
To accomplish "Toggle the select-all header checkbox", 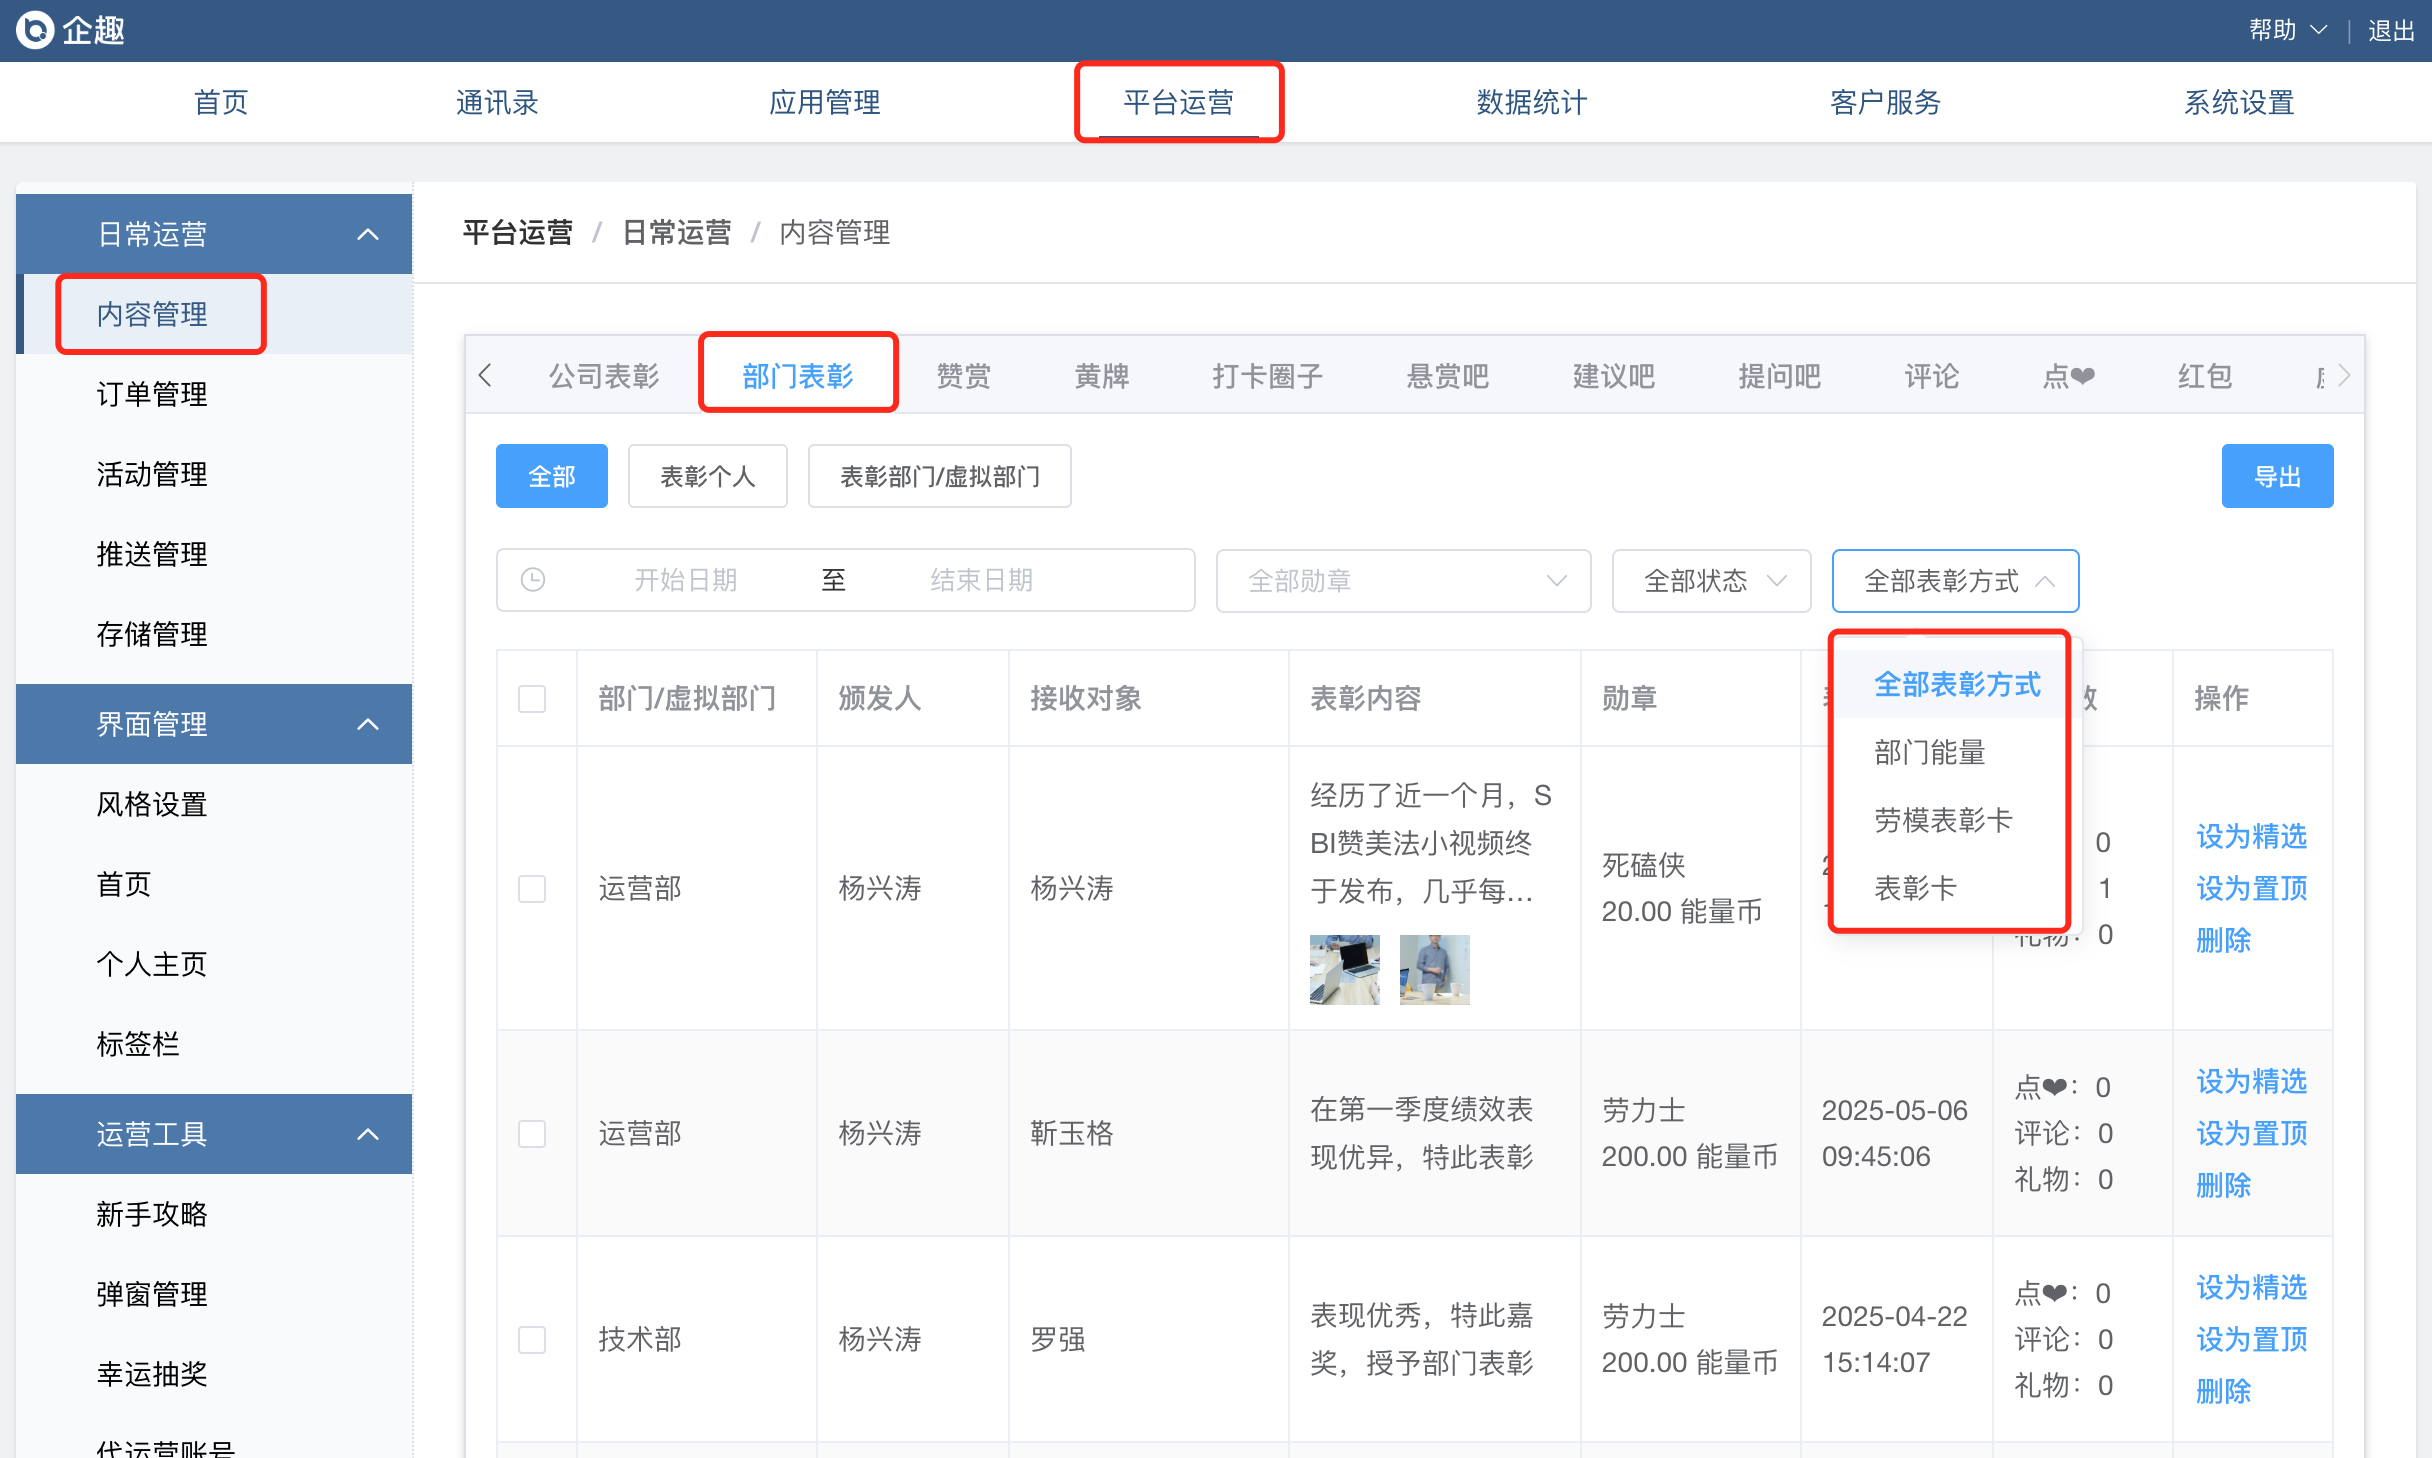I will (x=532, y=698).
